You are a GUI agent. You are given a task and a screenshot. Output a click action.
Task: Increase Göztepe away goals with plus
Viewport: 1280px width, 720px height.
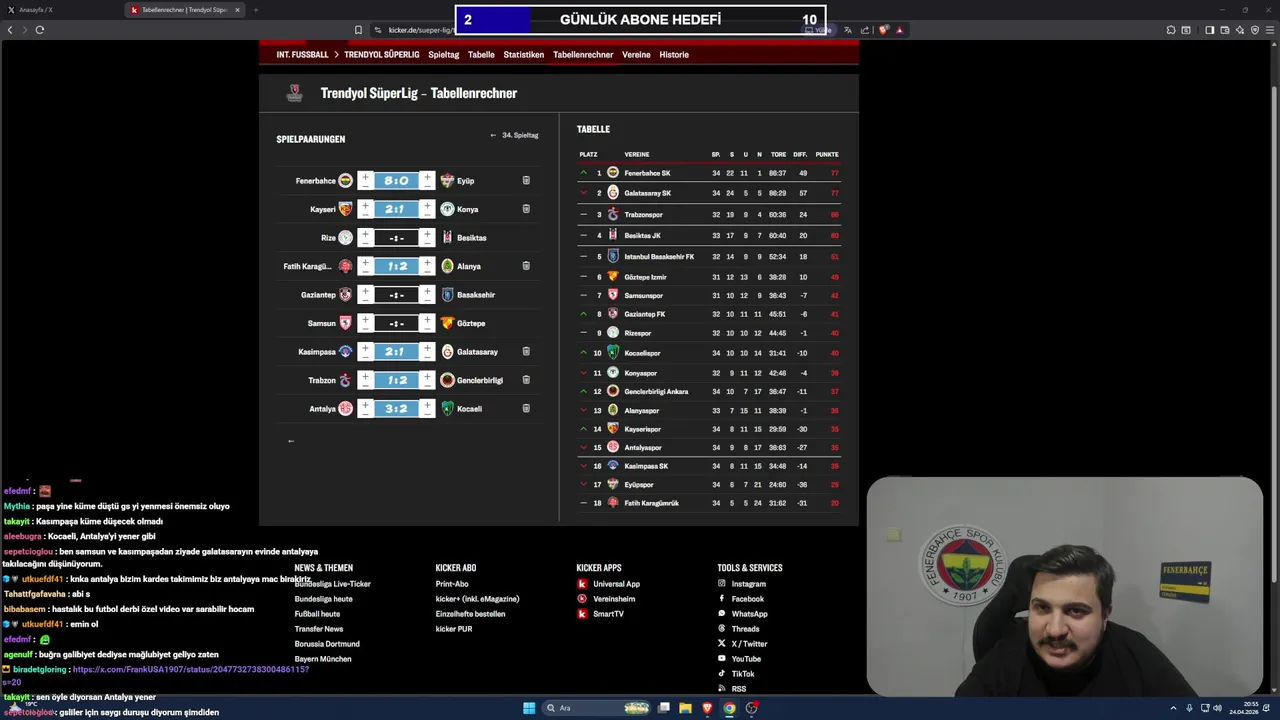point(427,320)
